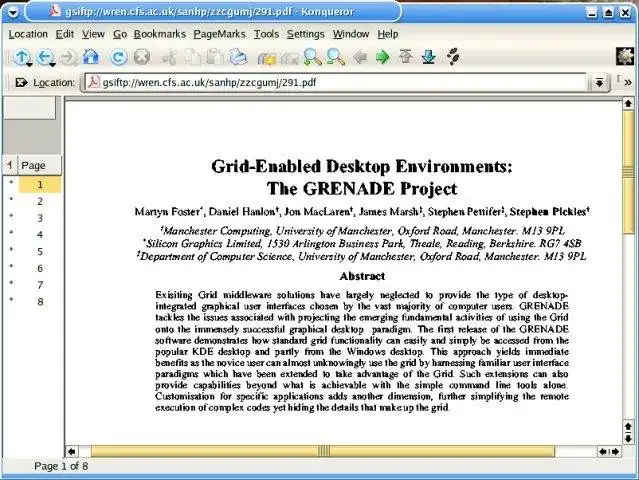Open the Location menu

point(28,34)
